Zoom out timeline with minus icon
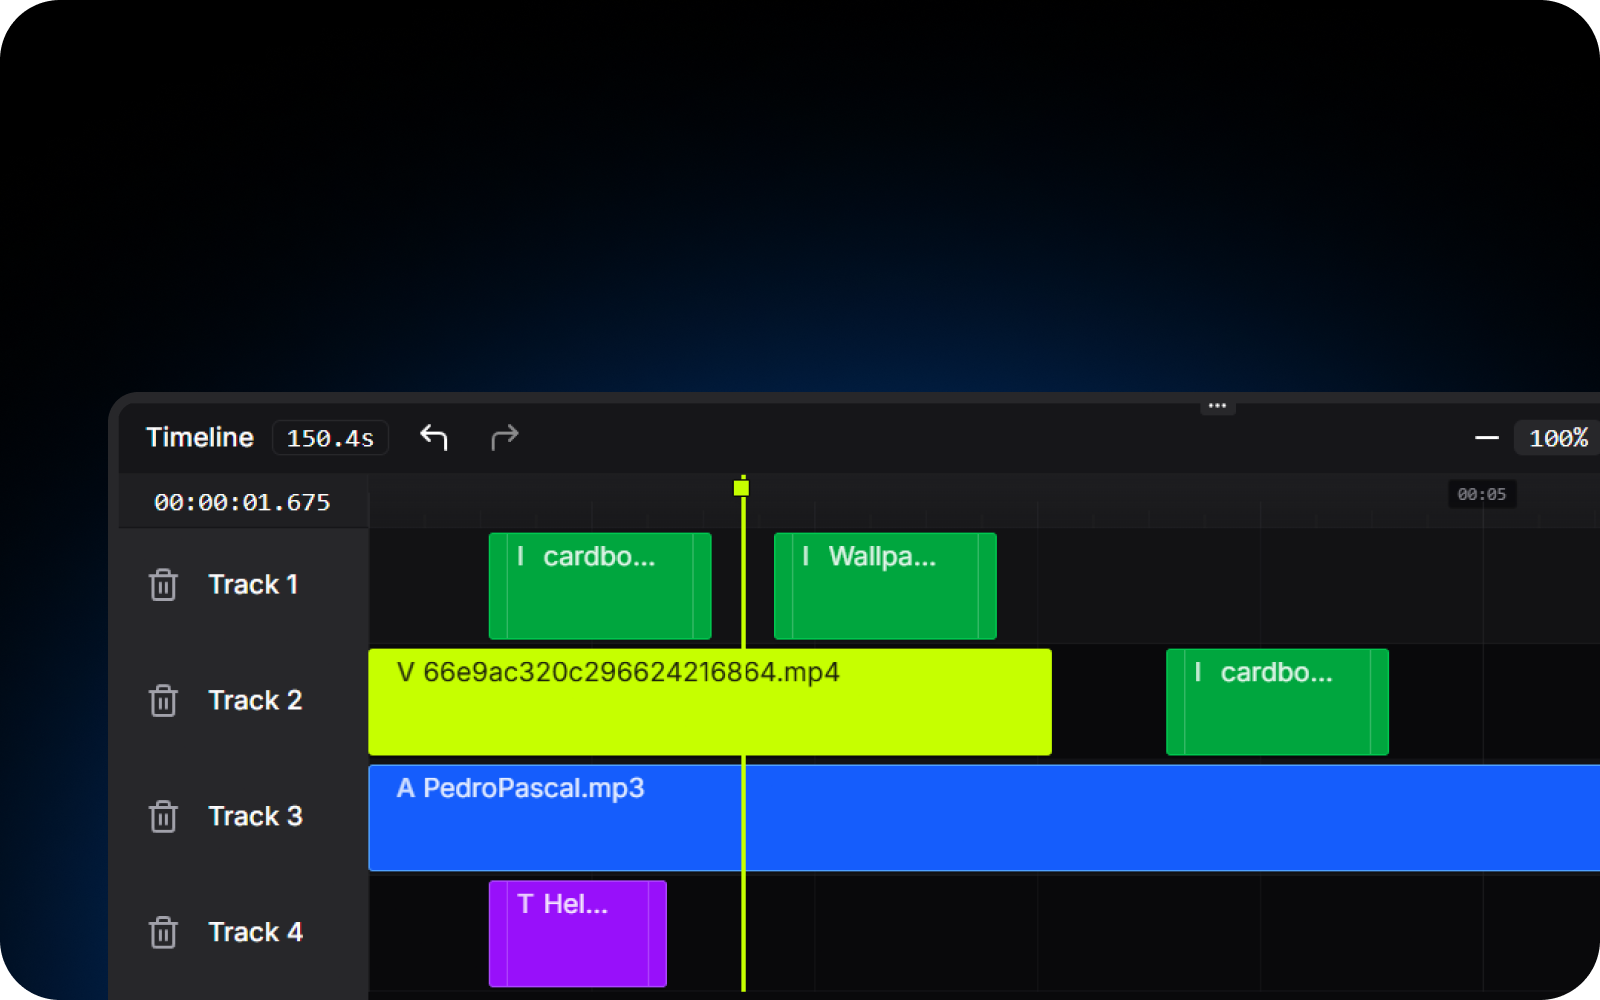 [1486, 438]
